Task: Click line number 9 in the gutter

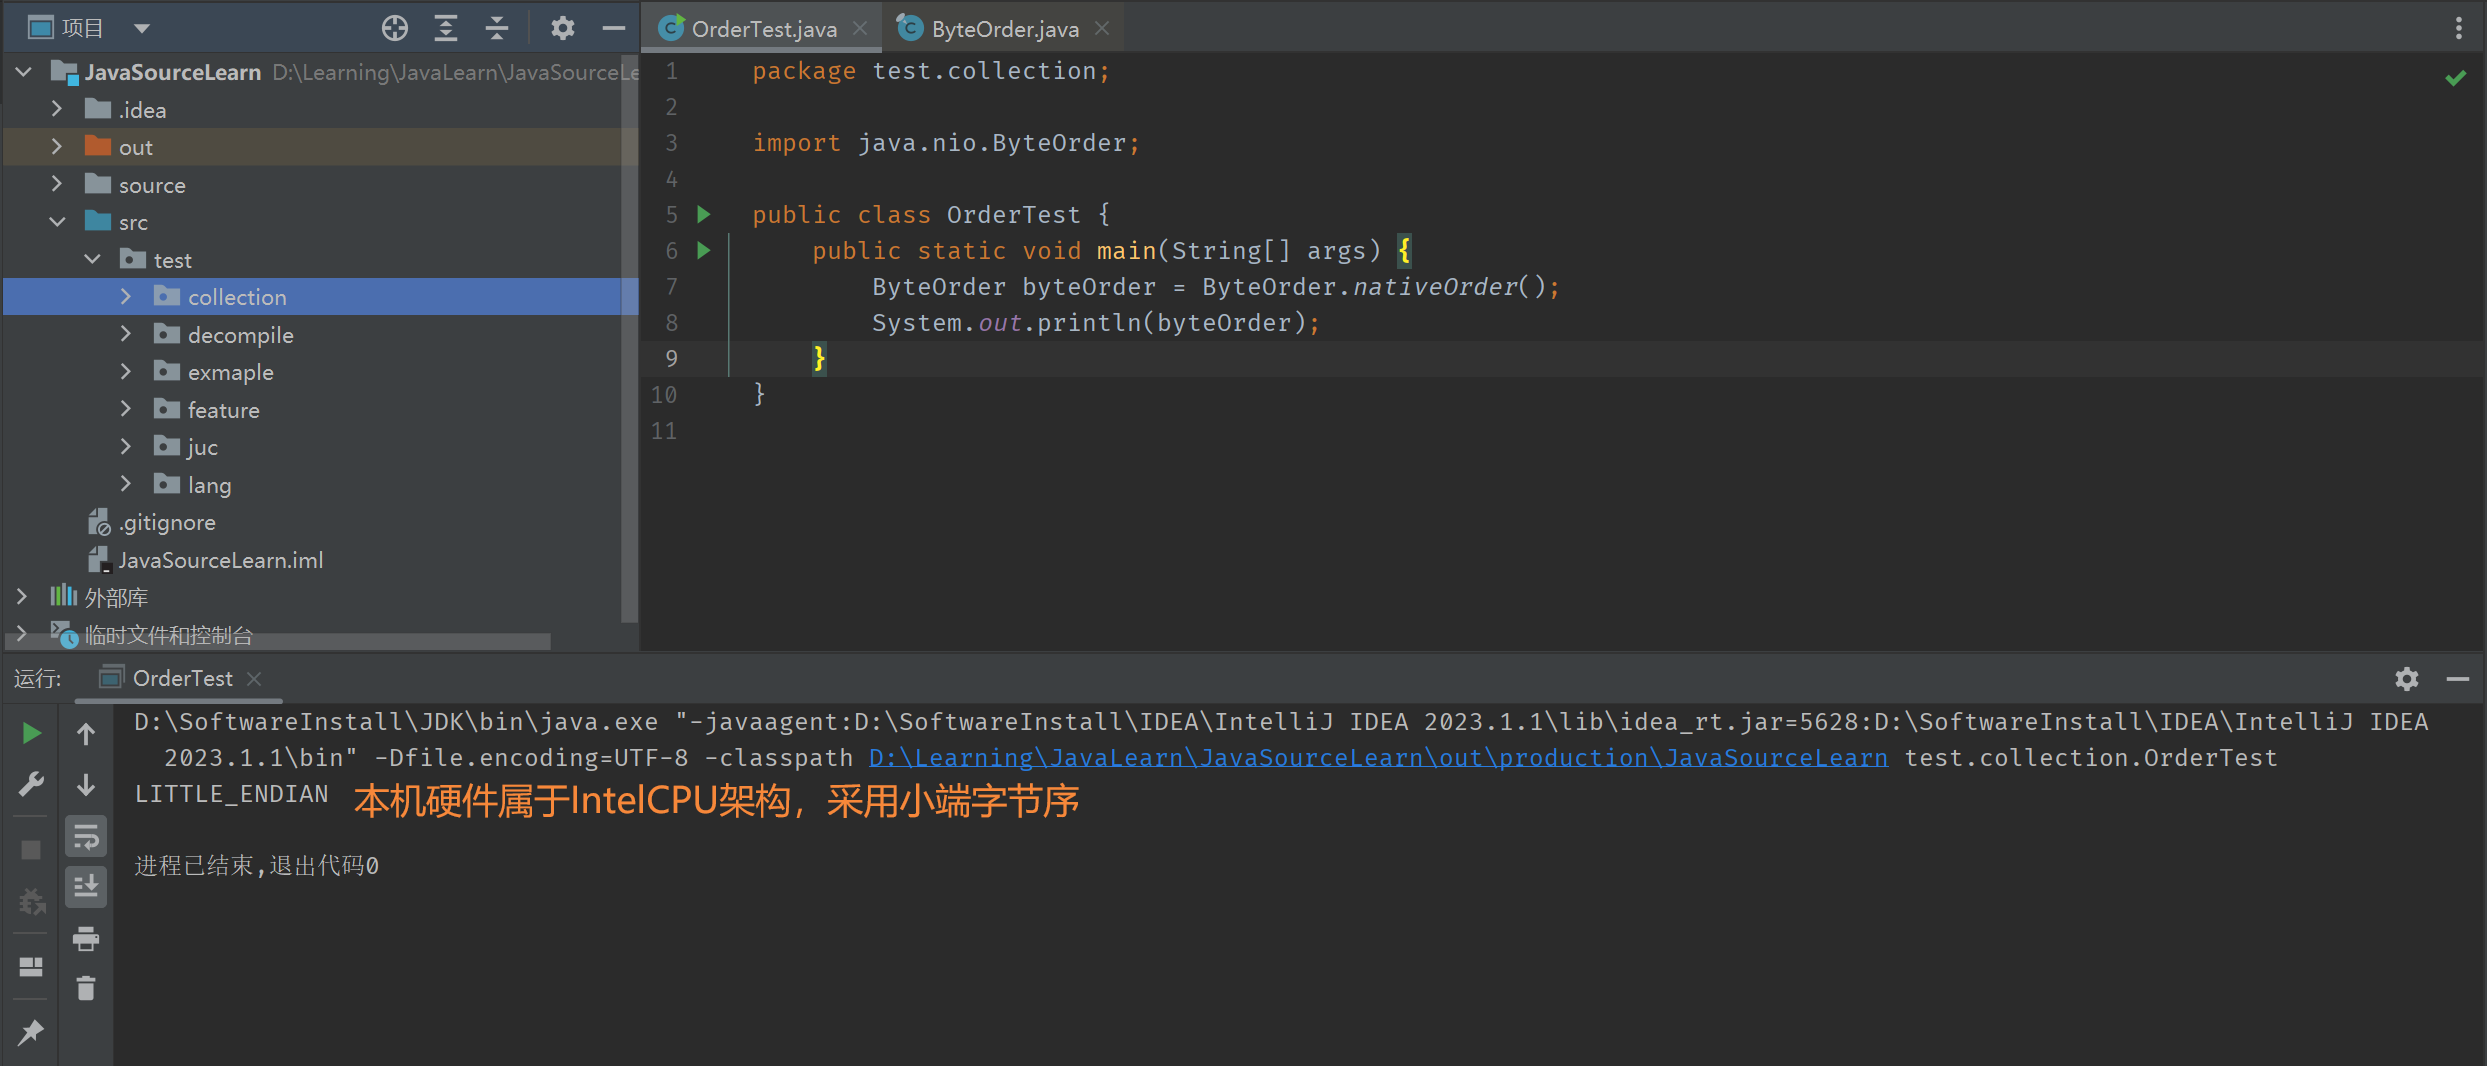Action: point(671,358)
